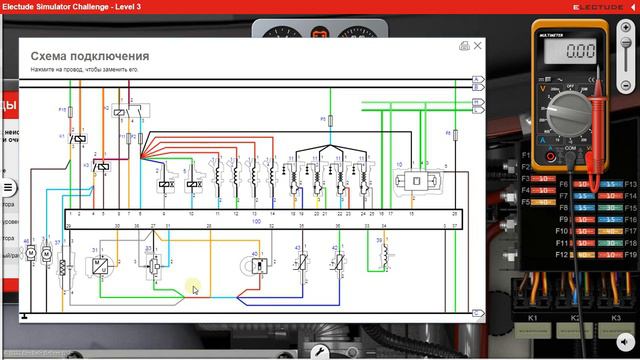Select green fuse F18 in fuse box
Screen dimensions: 640x360
point(610,243)
